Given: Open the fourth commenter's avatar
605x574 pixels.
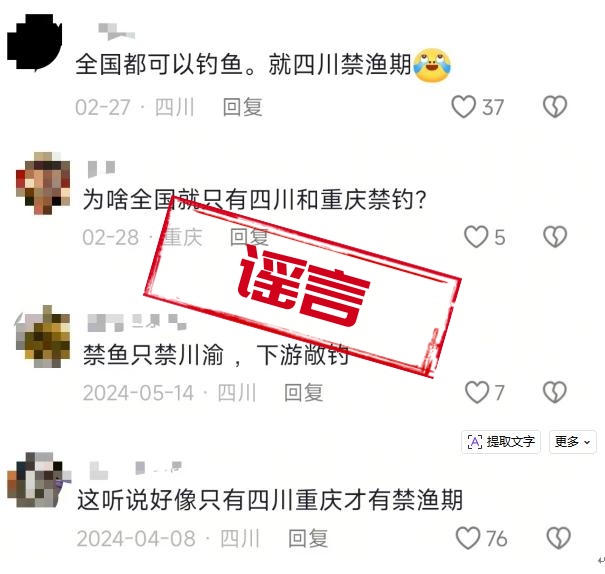Looking at the screenshot, I should point(39,480).
